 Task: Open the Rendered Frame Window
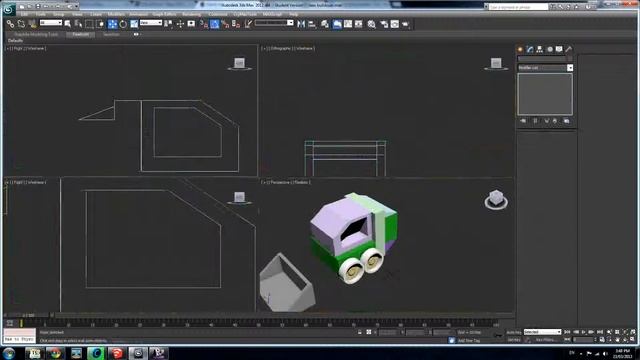point(395,24)
